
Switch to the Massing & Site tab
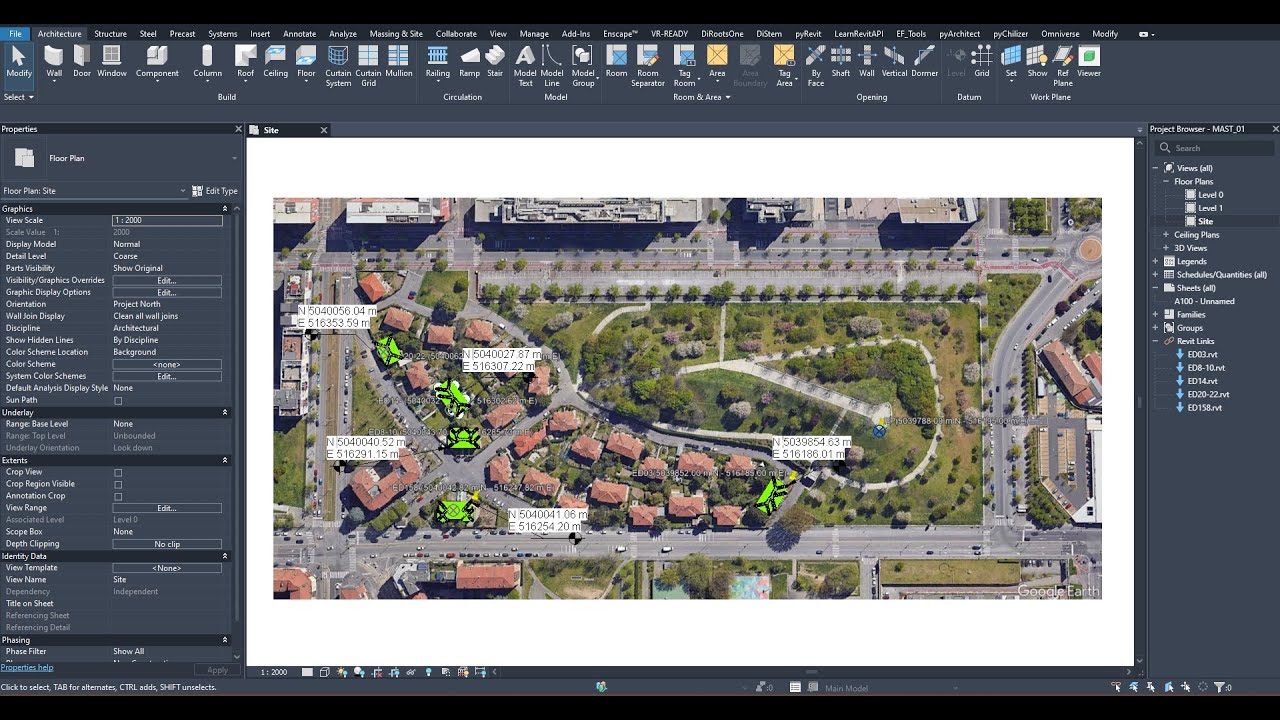[x=396, y=34]
